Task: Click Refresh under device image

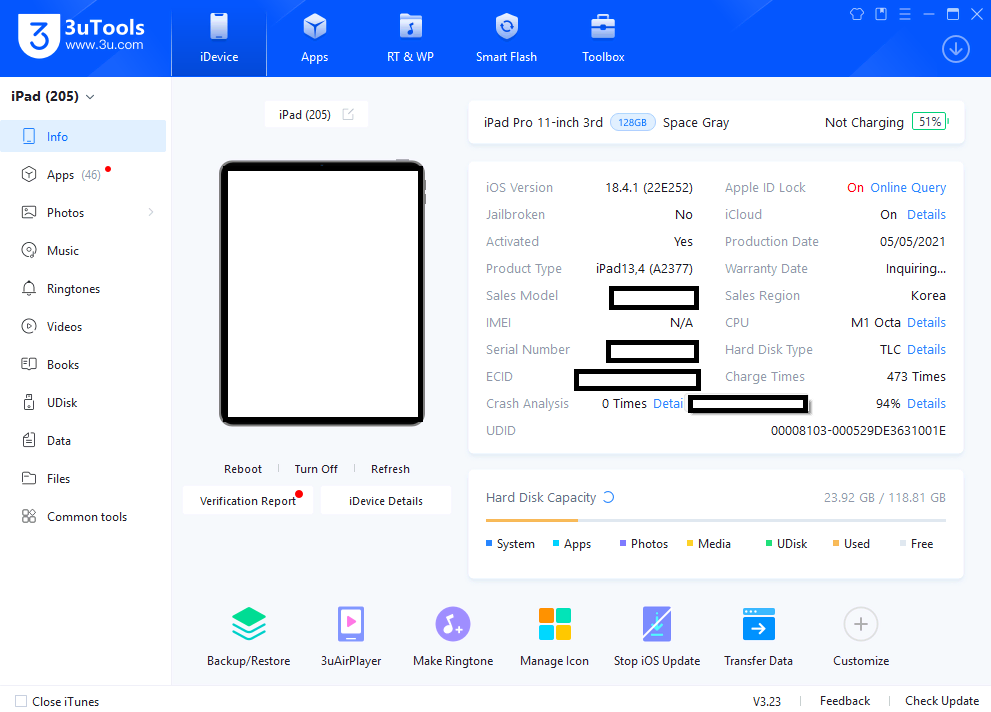Action: tap(390, 469)
